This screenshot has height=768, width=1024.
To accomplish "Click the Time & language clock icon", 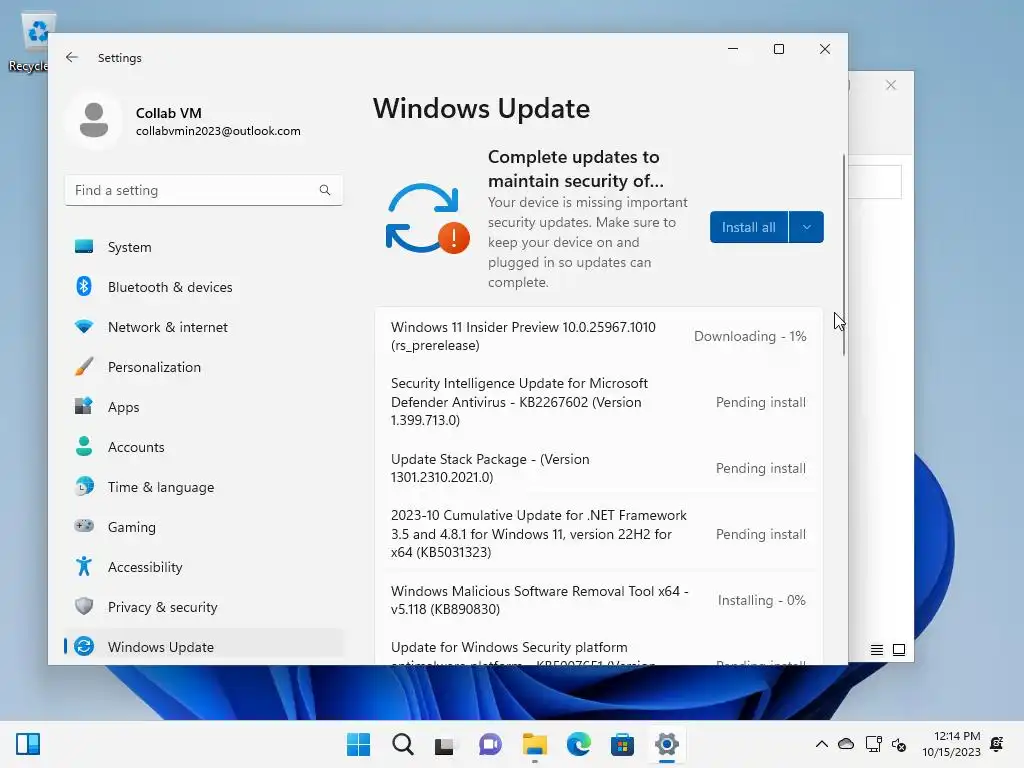I will [x=84, y=487].
